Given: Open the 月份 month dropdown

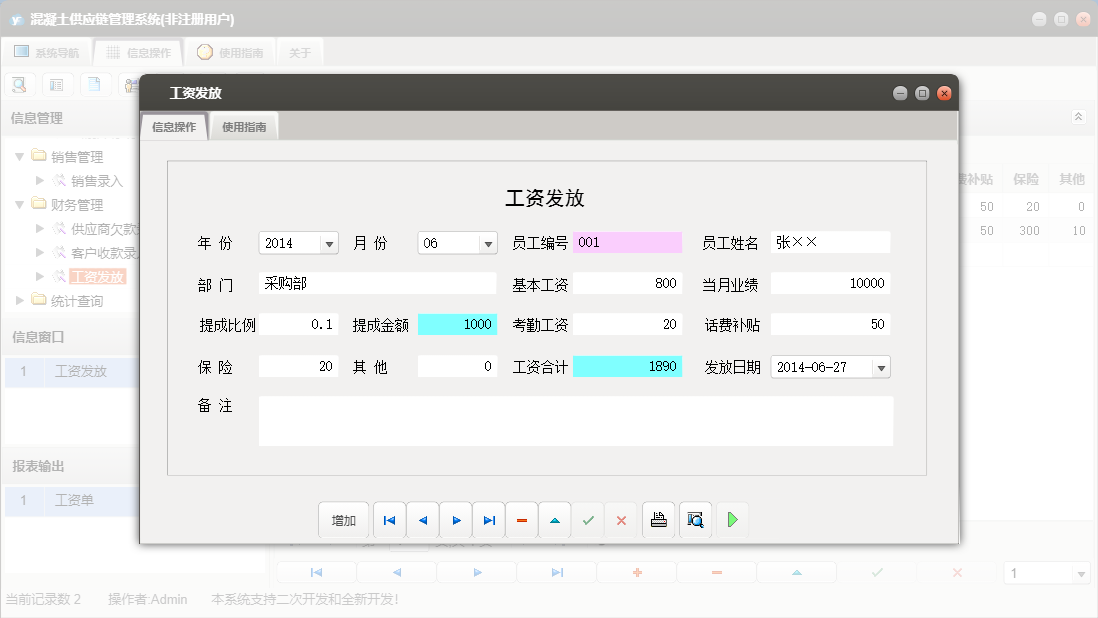Looking at the screenshot, I should point(487,242).
